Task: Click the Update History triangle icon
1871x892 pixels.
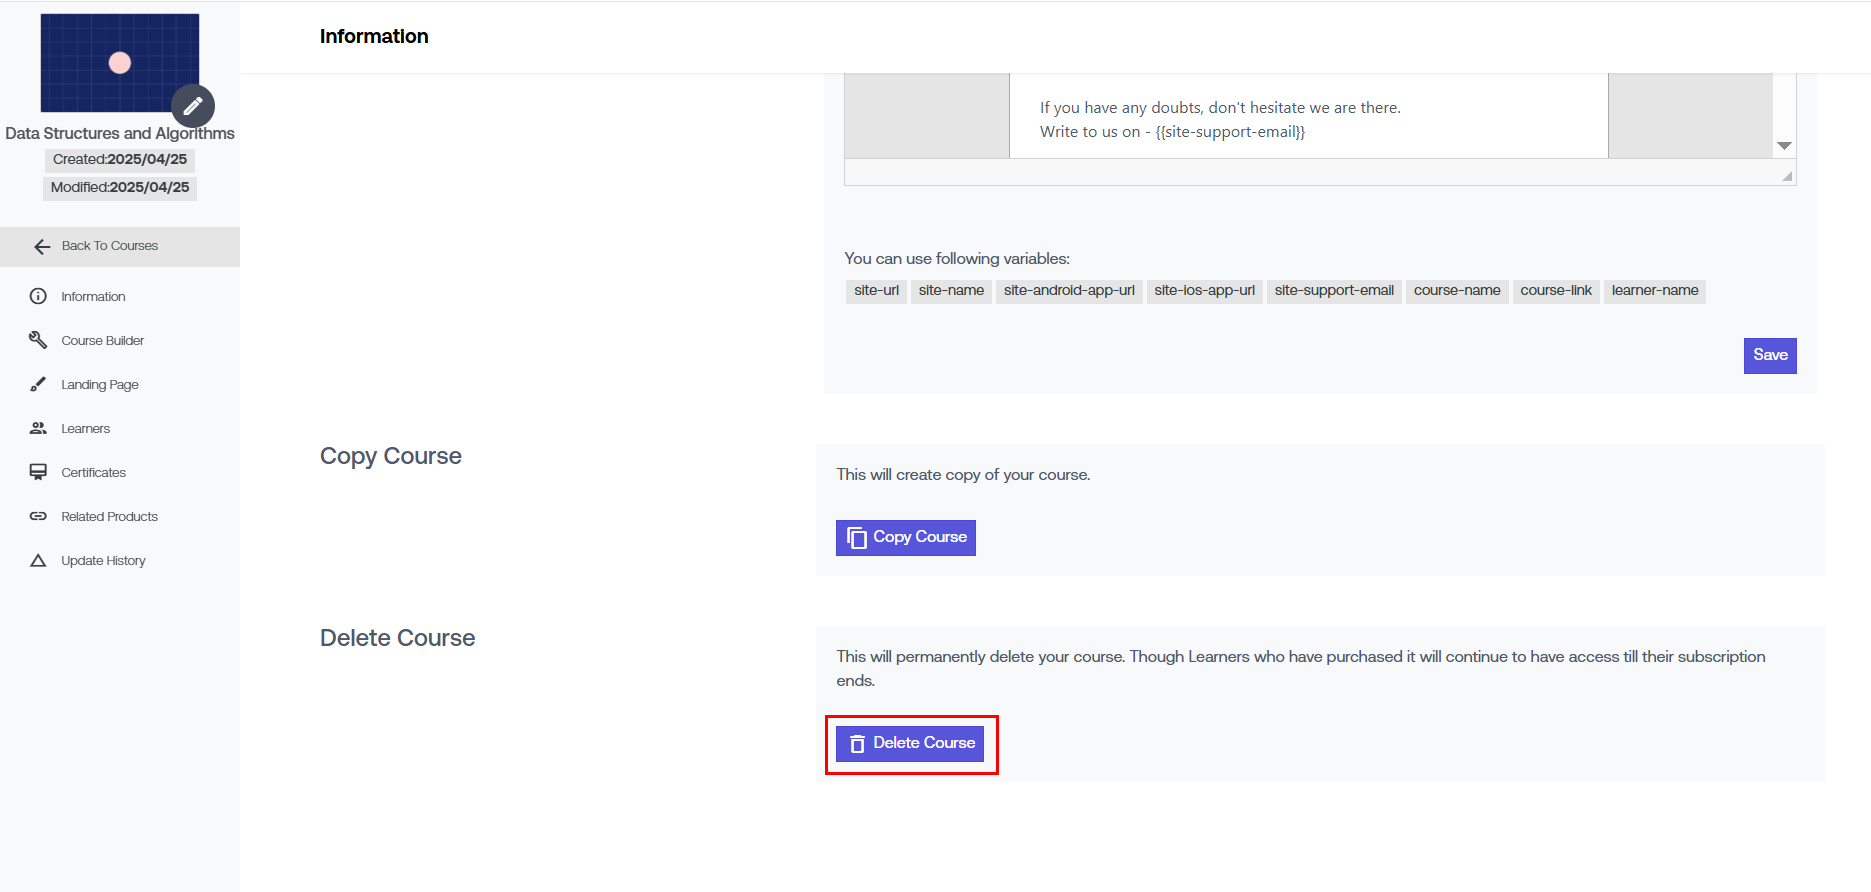Action: point(38,560)
